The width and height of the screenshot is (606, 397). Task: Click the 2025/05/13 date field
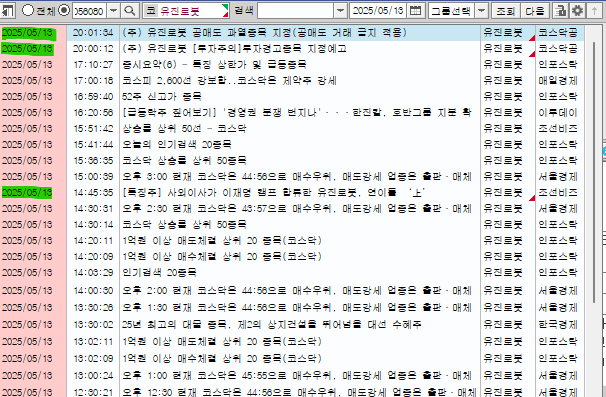378,11
